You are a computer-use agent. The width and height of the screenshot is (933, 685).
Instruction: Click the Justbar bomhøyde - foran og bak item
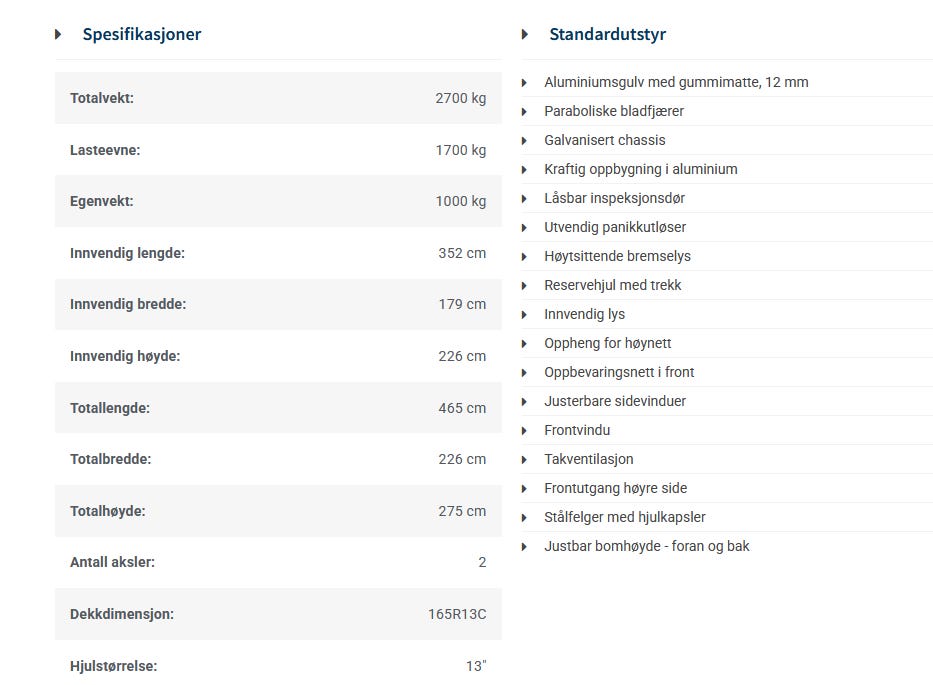coord(646,547)
